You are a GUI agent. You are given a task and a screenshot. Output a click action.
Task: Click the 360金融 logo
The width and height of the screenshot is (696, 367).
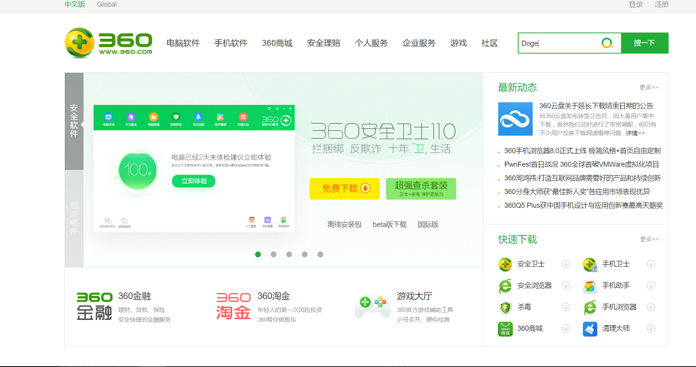tap(94, 306)
